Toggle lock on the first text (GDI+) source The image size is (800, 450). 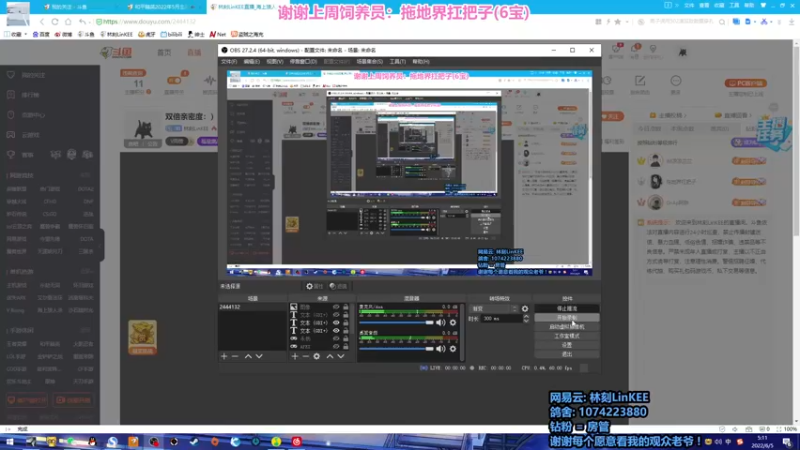(346, 315)
